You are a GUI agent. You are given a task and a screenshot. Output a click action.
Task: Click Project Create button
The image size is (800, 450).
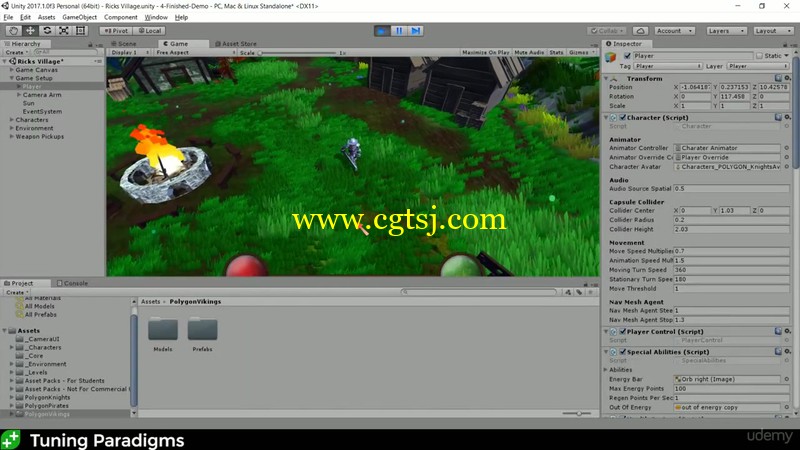[17, 292]
